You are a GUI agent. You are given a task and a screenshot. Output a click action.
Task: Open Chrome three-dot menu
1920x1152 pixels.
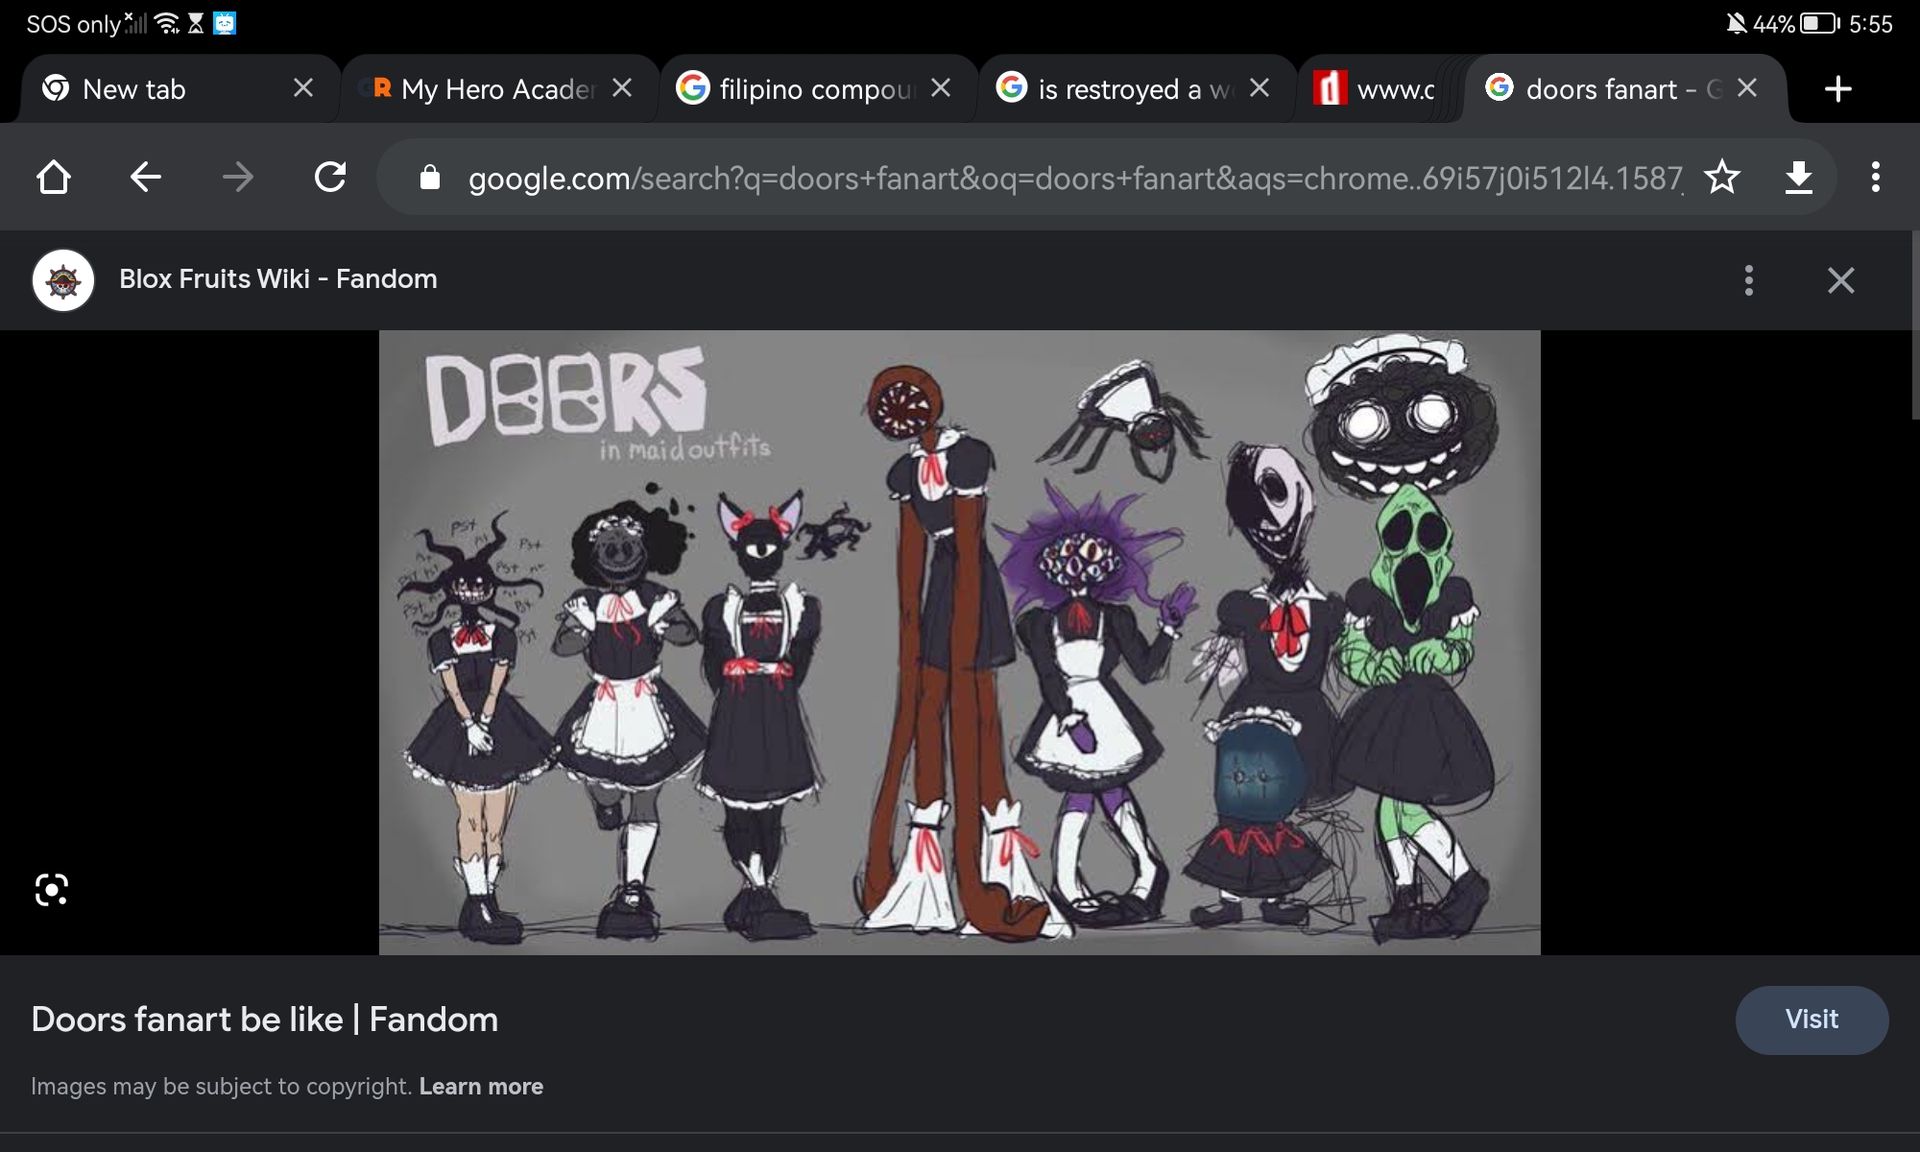tap(1875, 178)
